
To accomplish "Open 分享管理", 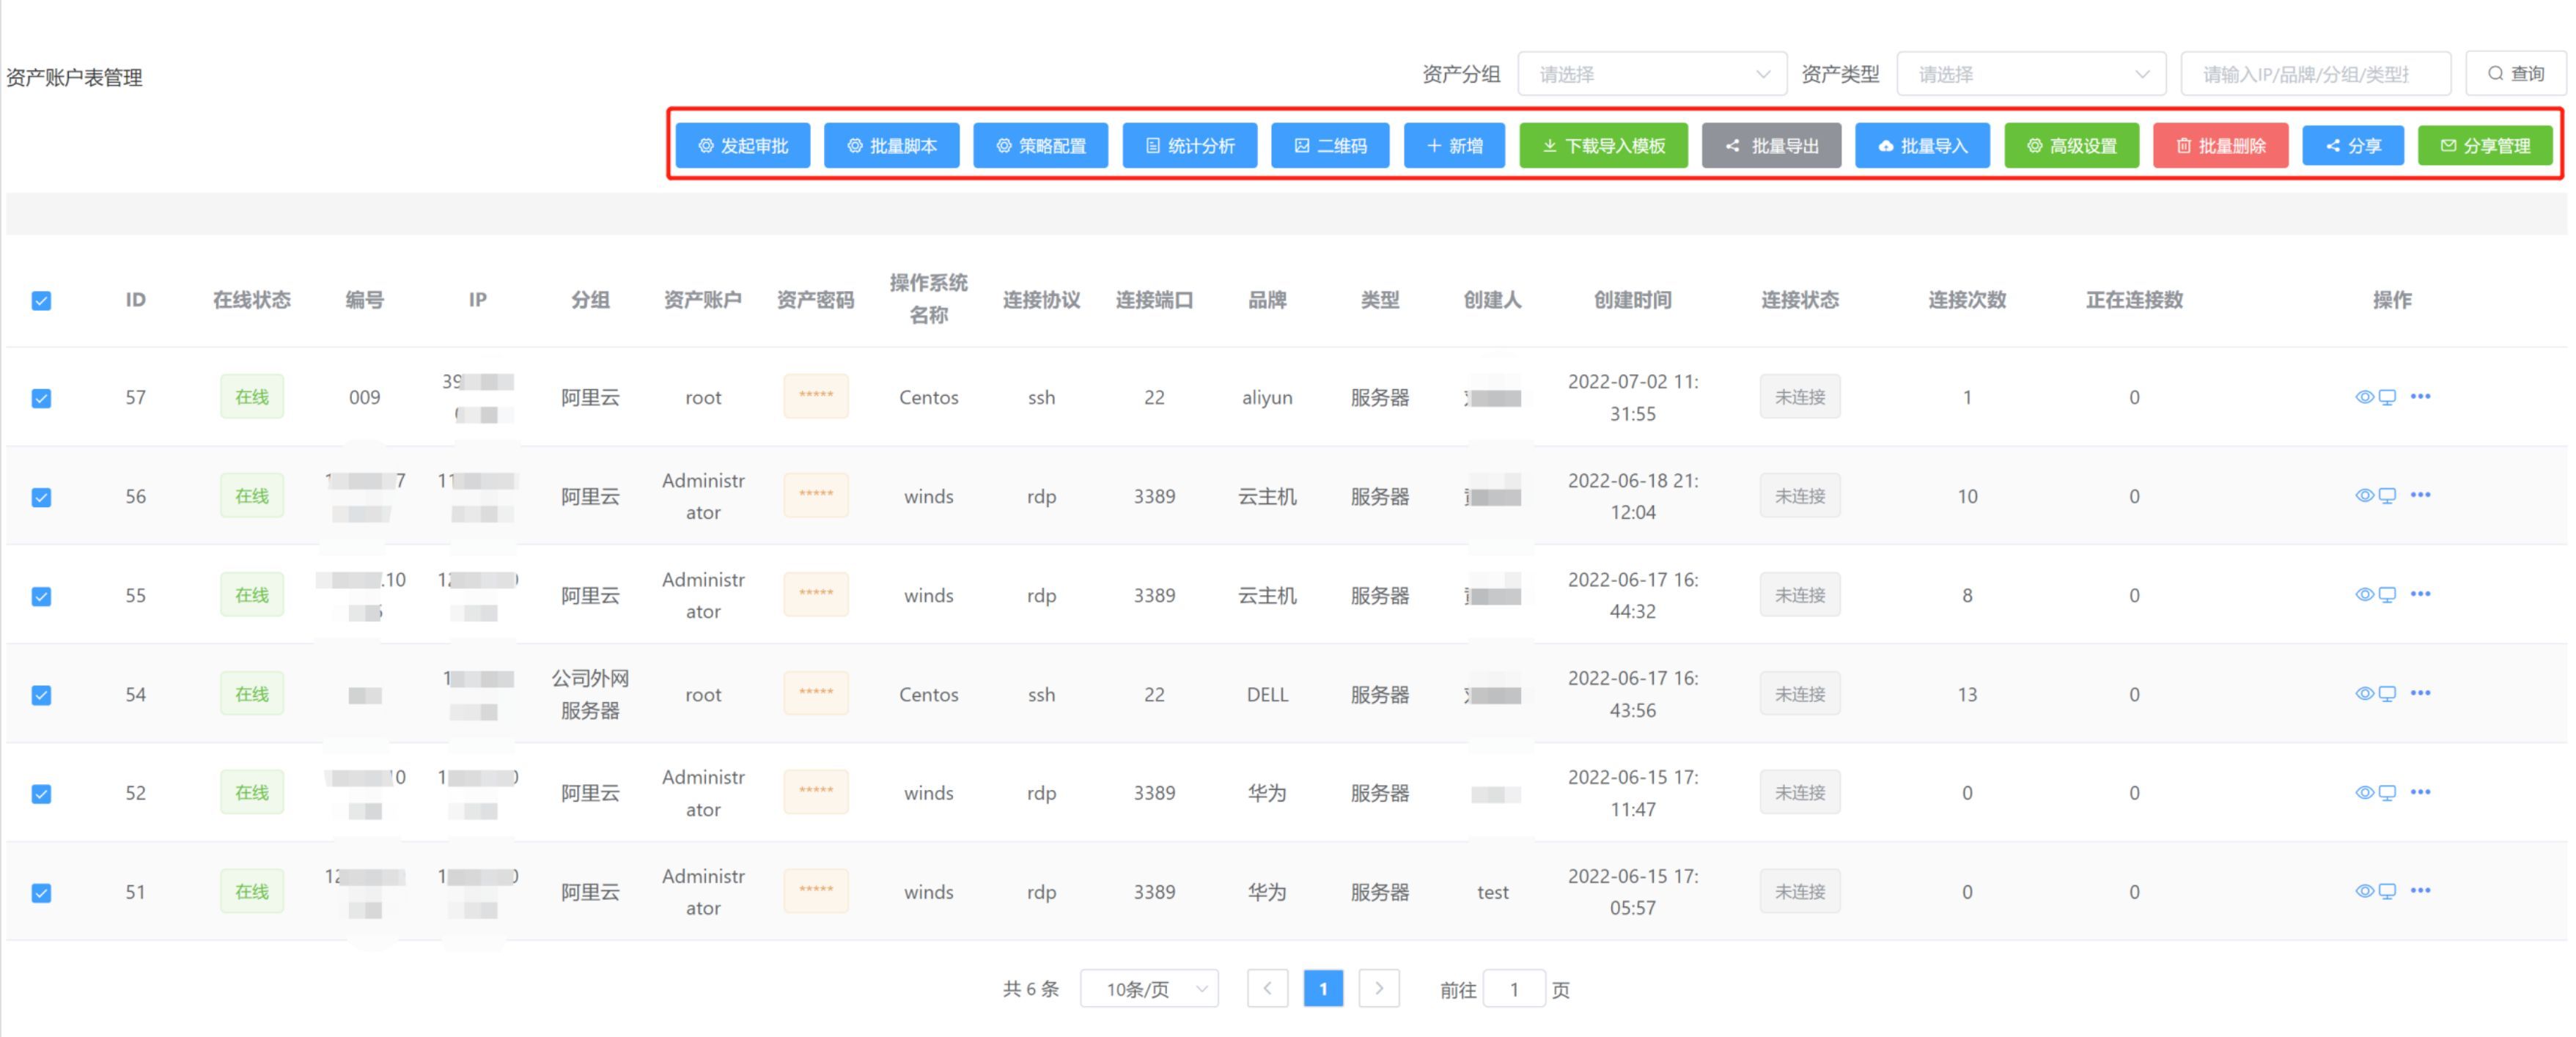I will tap(2485, 145).
